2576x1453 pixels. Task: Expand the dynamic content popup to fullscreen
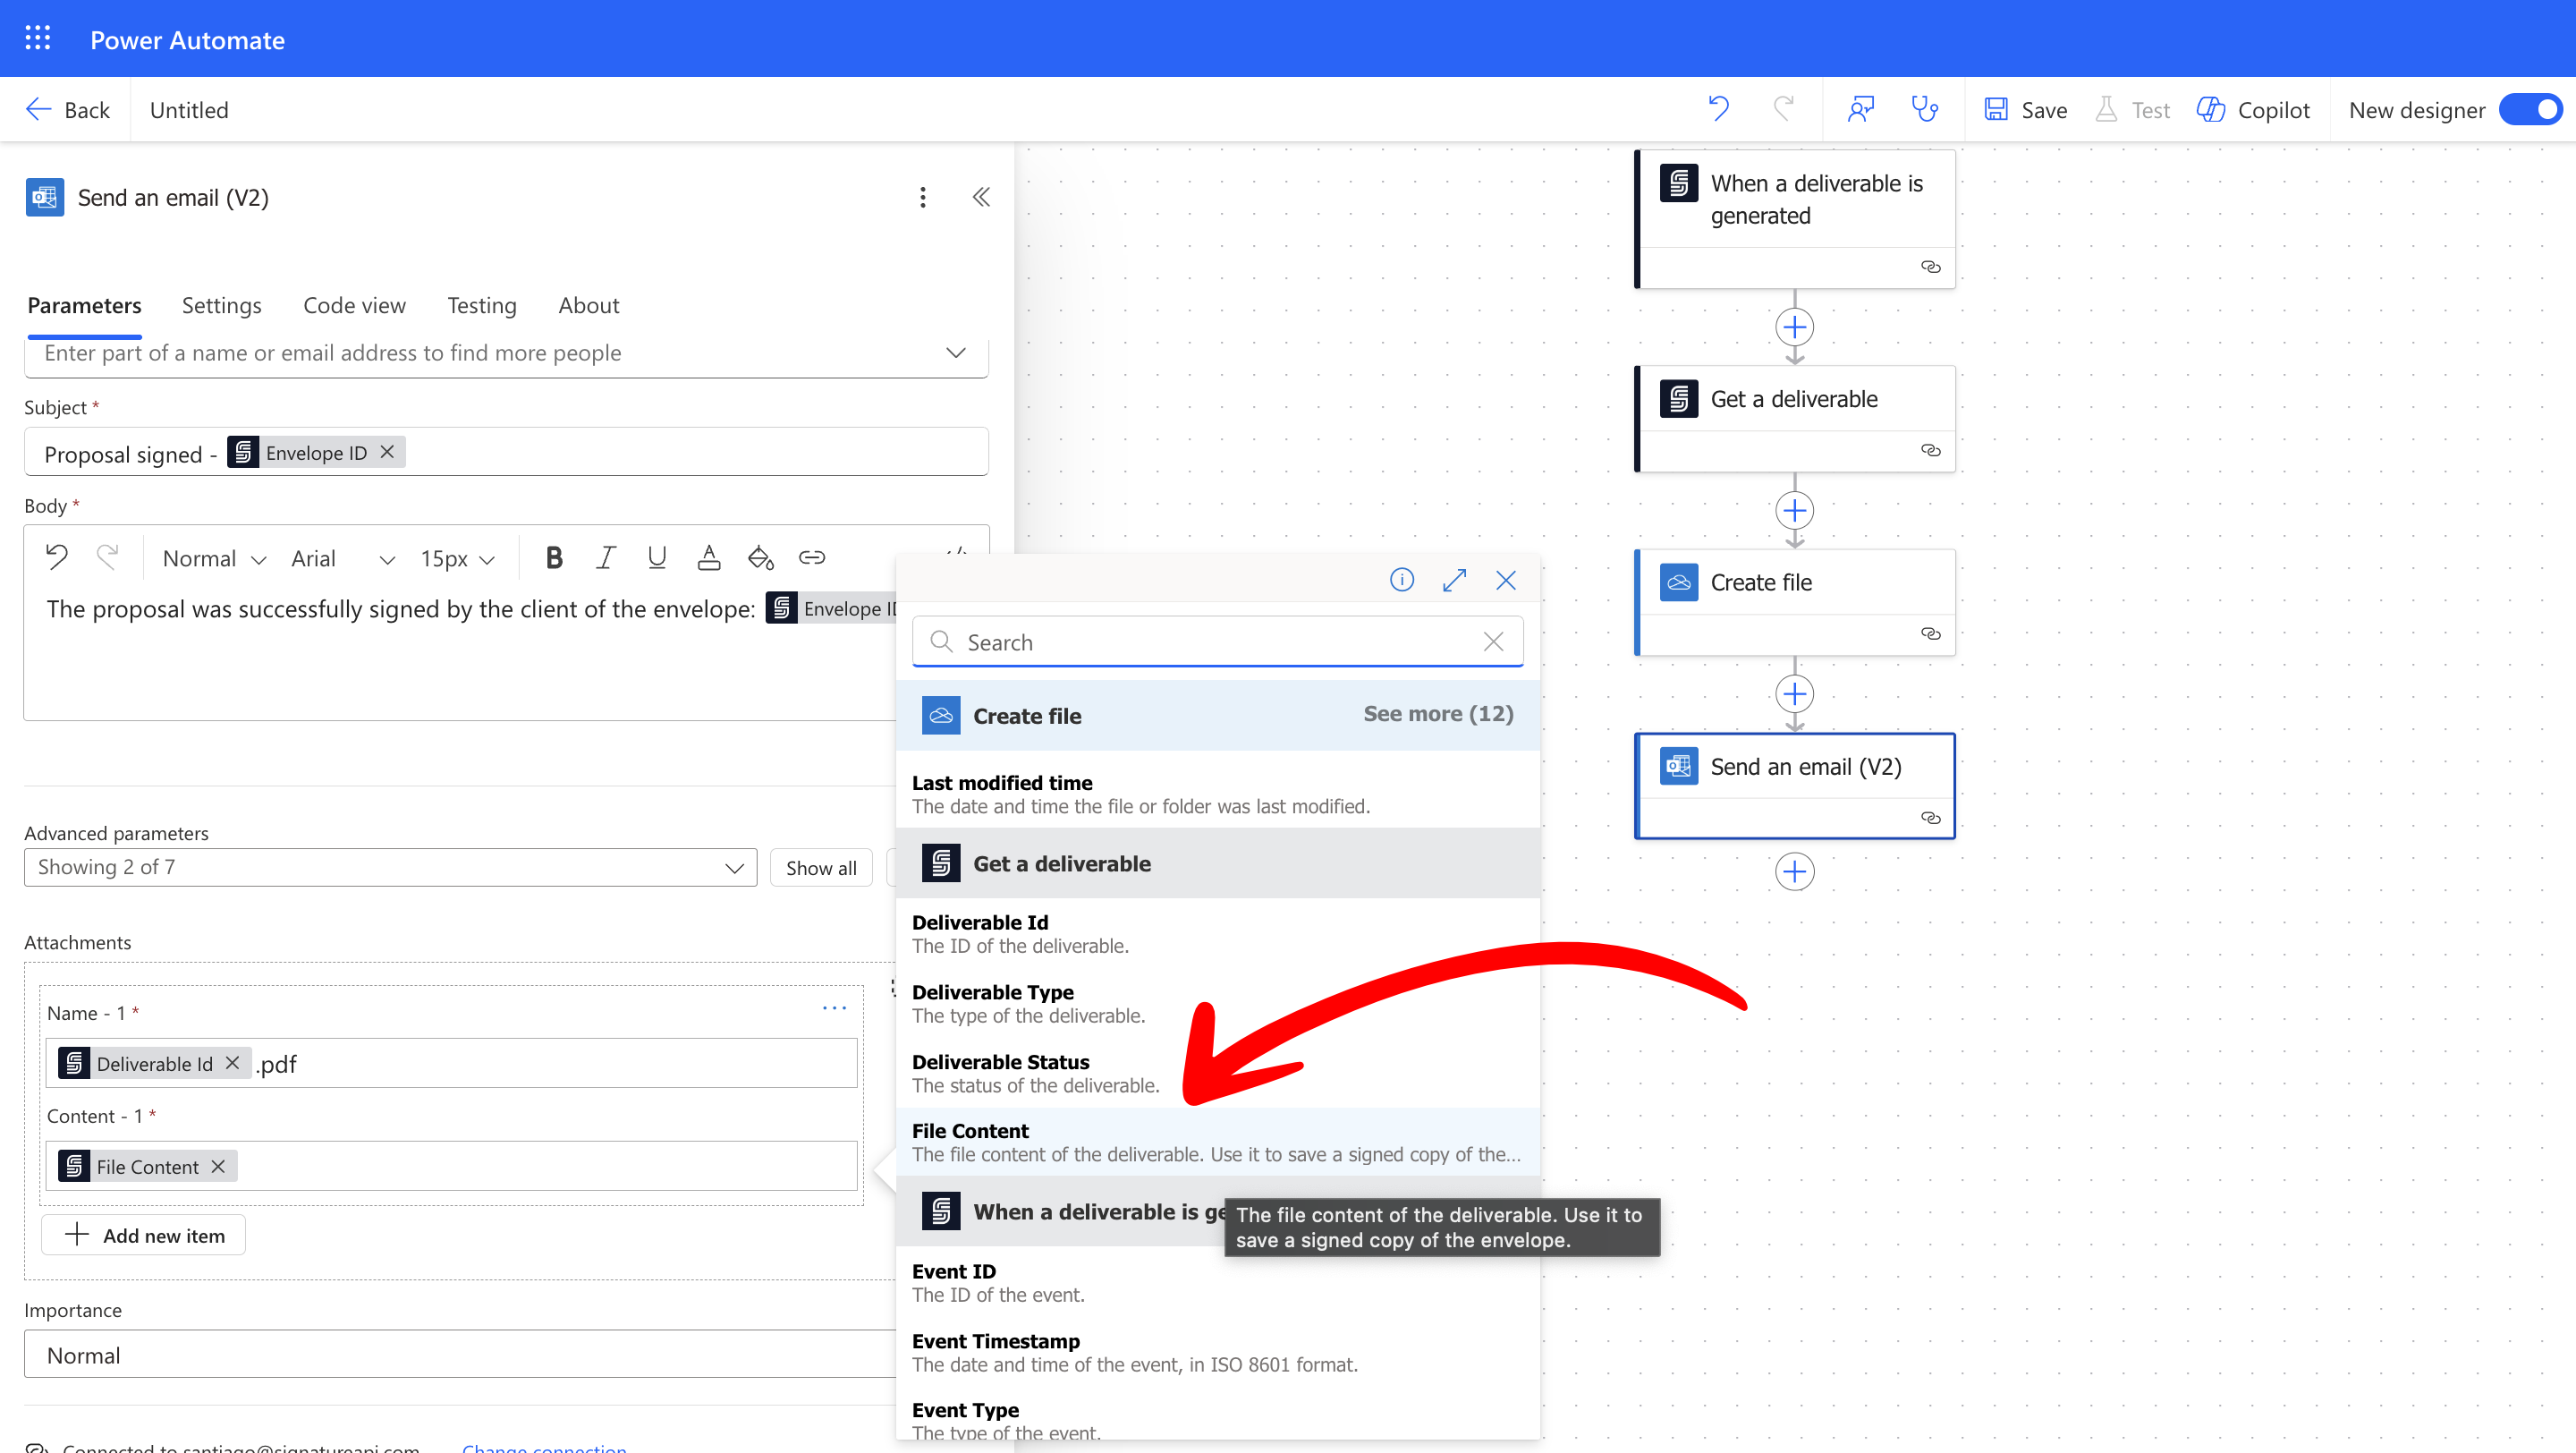tap(1454, 580)
